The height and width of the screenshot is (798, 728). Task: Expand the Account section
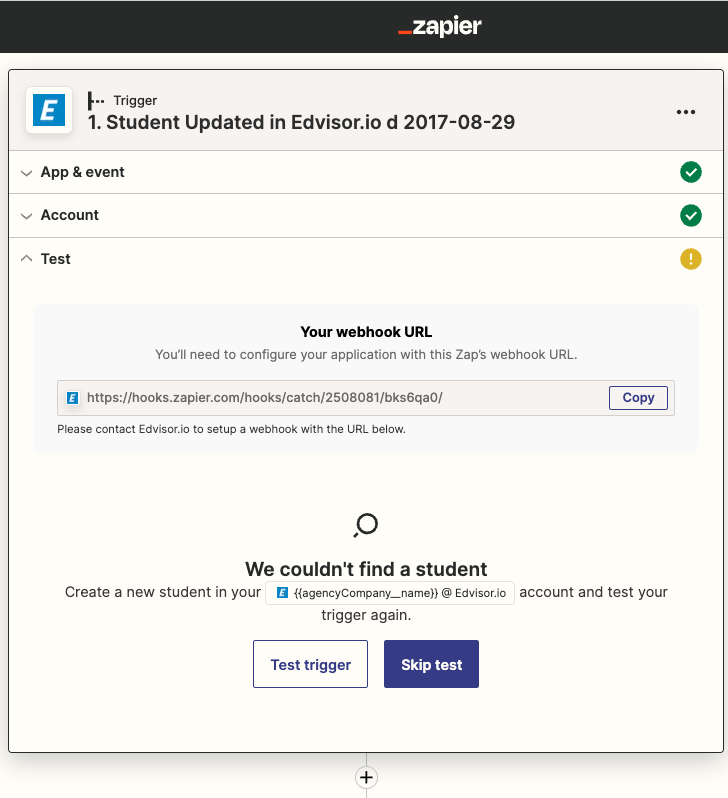click(x=366, y=215)
